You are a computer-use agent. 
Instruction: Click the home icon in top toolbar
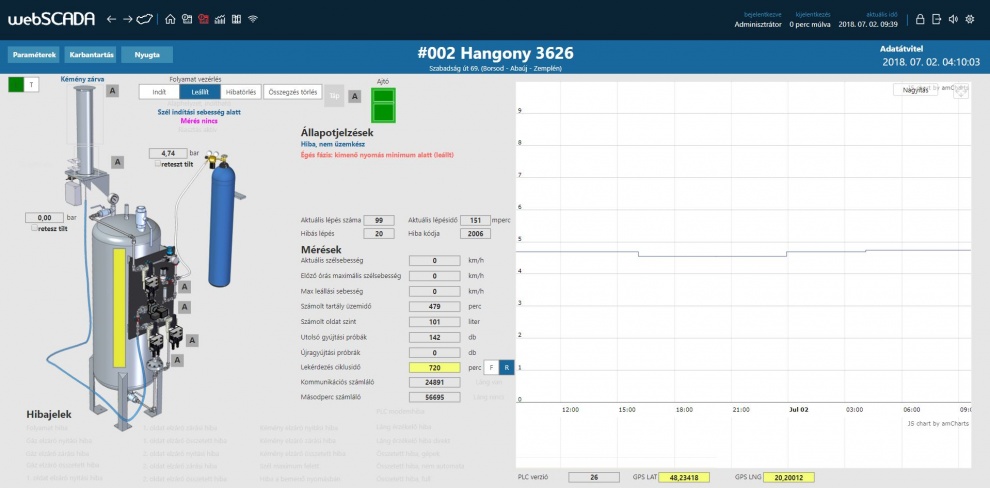(170, 19)
